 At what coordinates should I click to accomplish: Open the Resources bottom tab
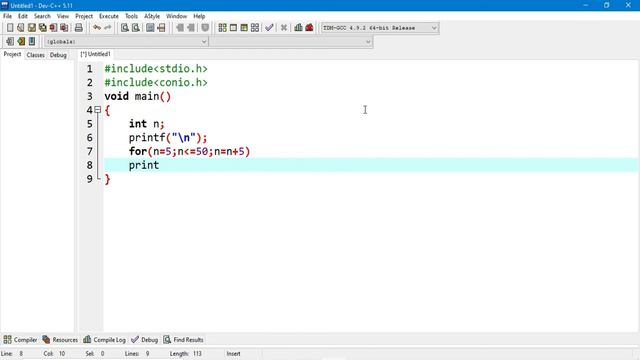pos(60,340)
